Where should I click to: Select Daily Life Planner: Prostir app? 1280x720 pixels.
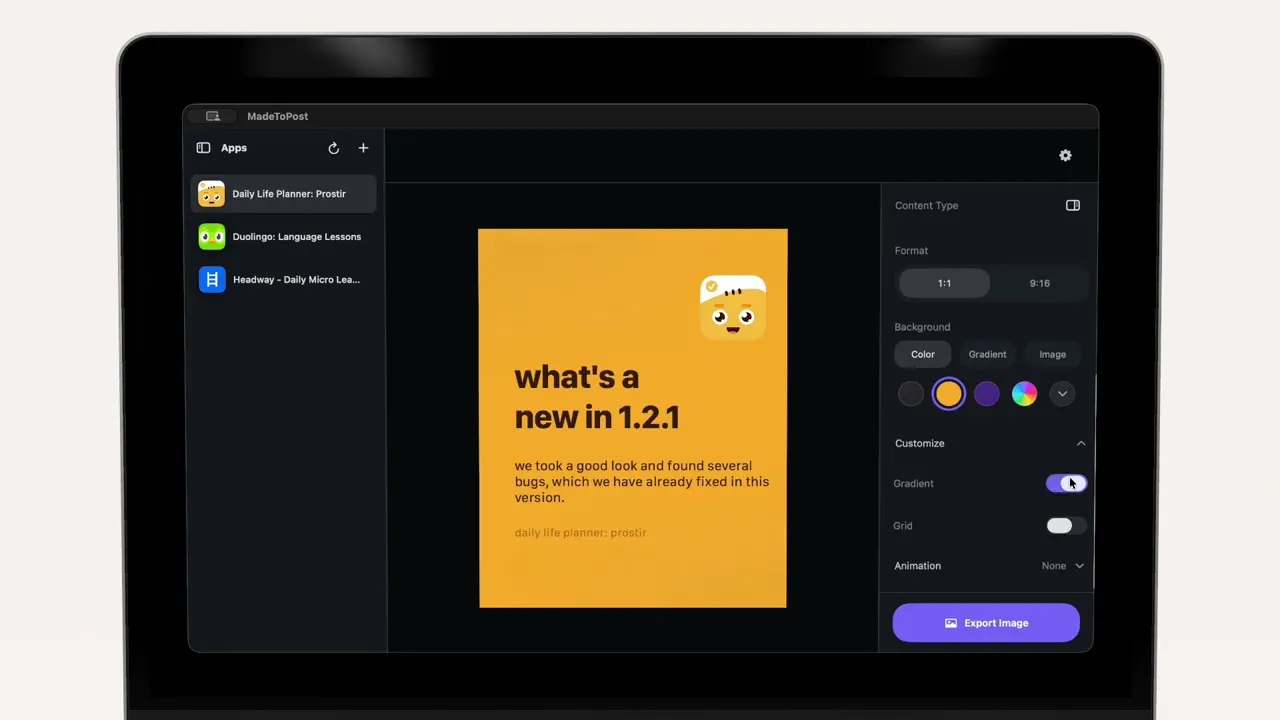pyautogui.click(x=284, y=194)
